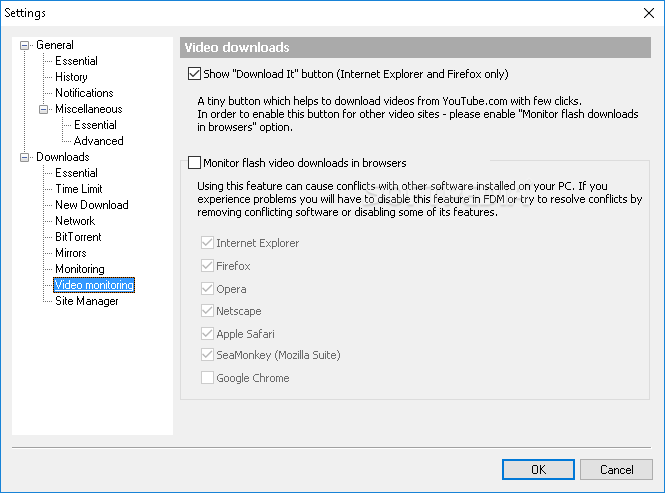The image size is (665, 493).
Task: Toggle the Internet Explorer checkbox
Action: pos(207,243)
